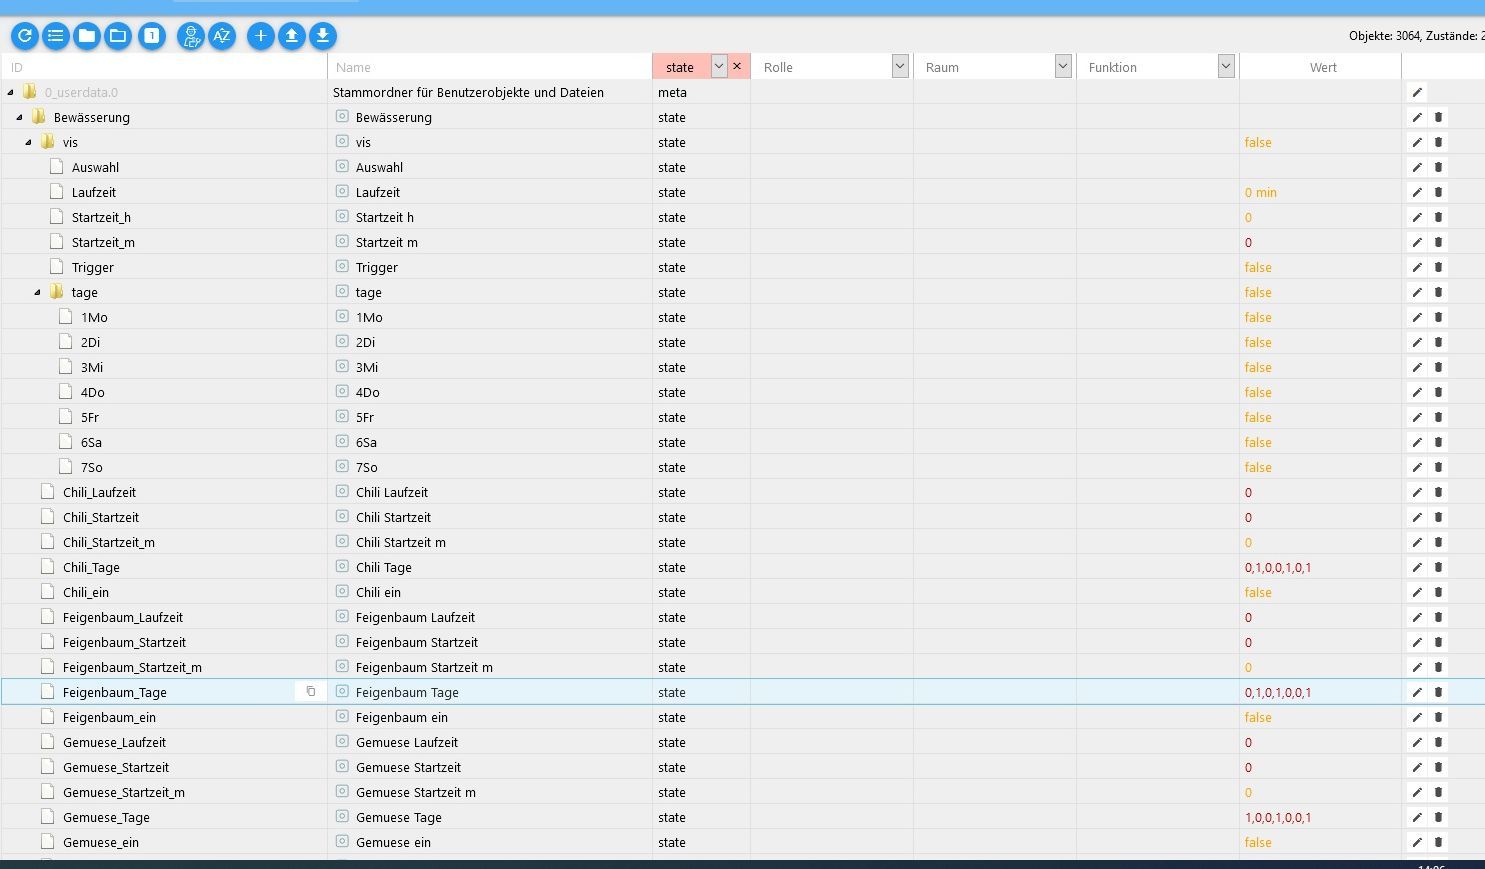The height and width of the screenshot is (869, 1485).
Task: Click the state type icon beside Auswahl name
Action: click(342, 166)
